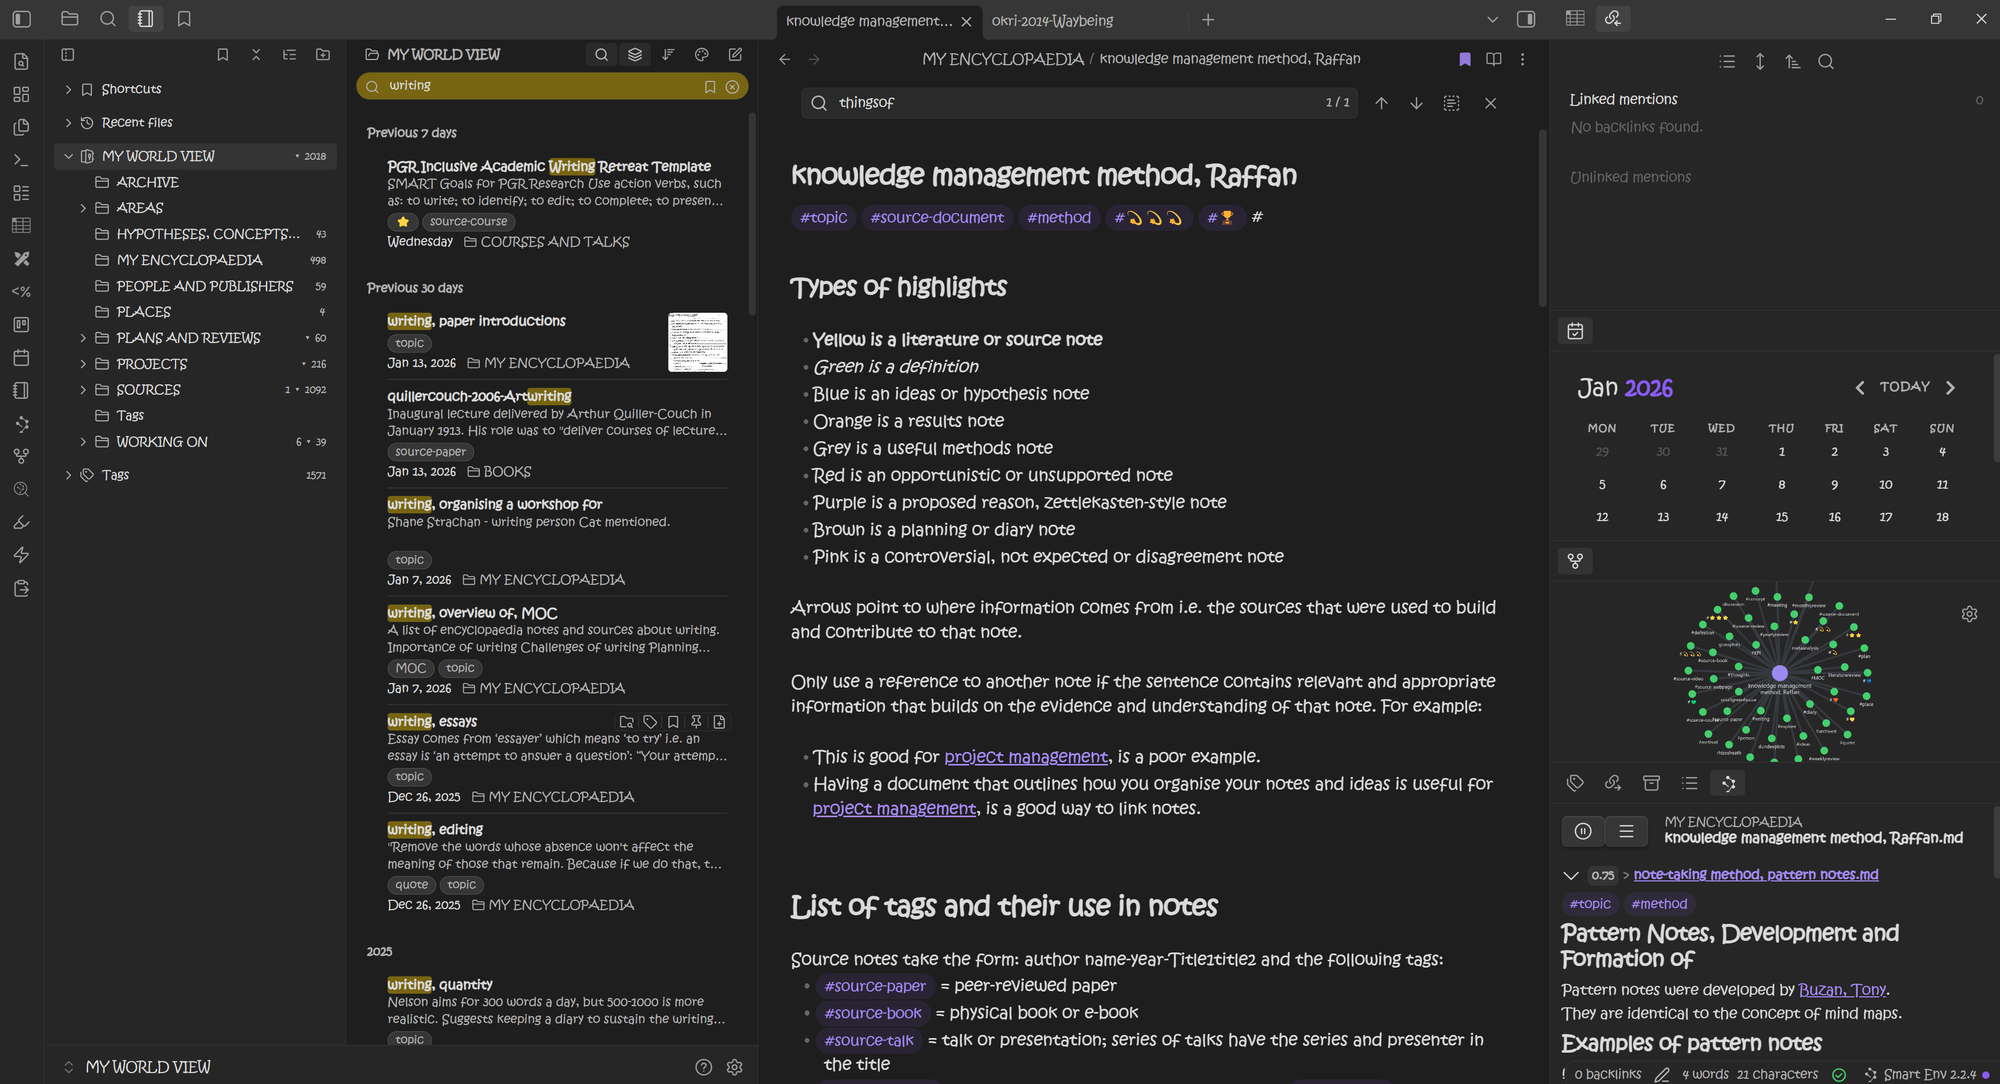Open calendar icon in left ribbon
This screenshot has width=2000, height=1084.
pos(21,358)
